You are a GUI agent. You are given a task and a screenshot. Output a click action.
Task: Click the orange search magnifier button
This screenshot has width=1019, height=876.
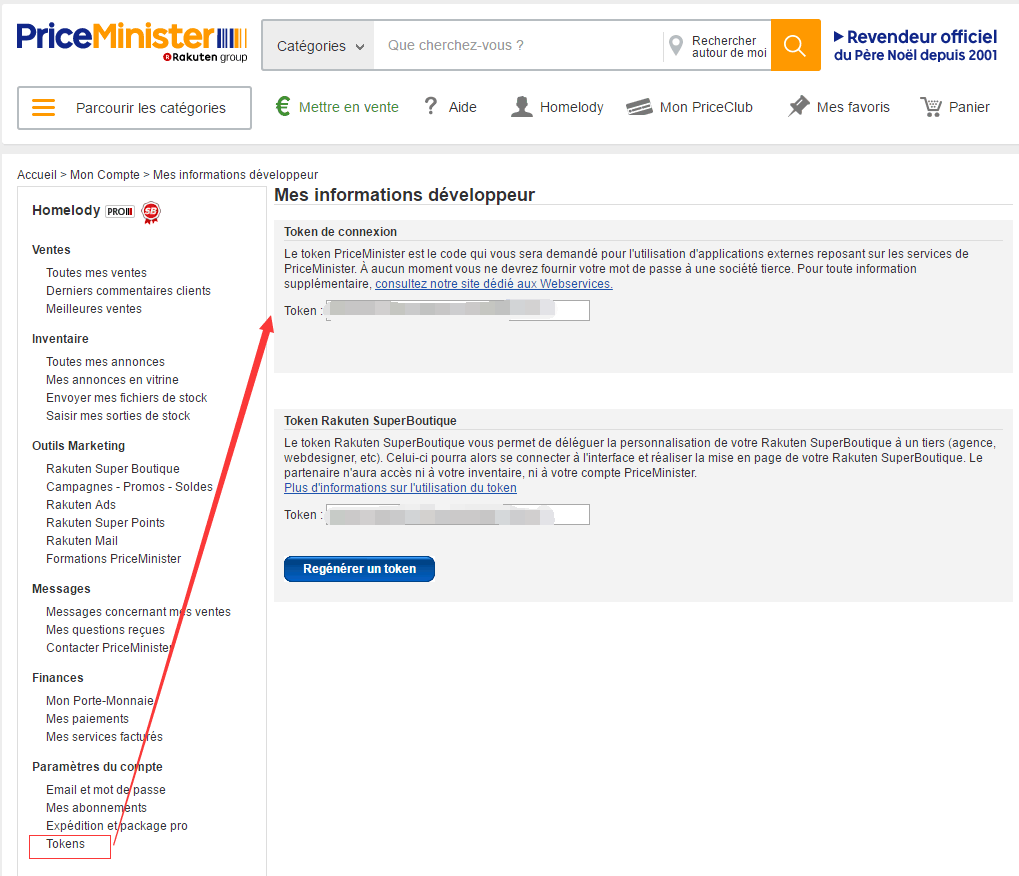pyautogui.click(x=795, y=45)
